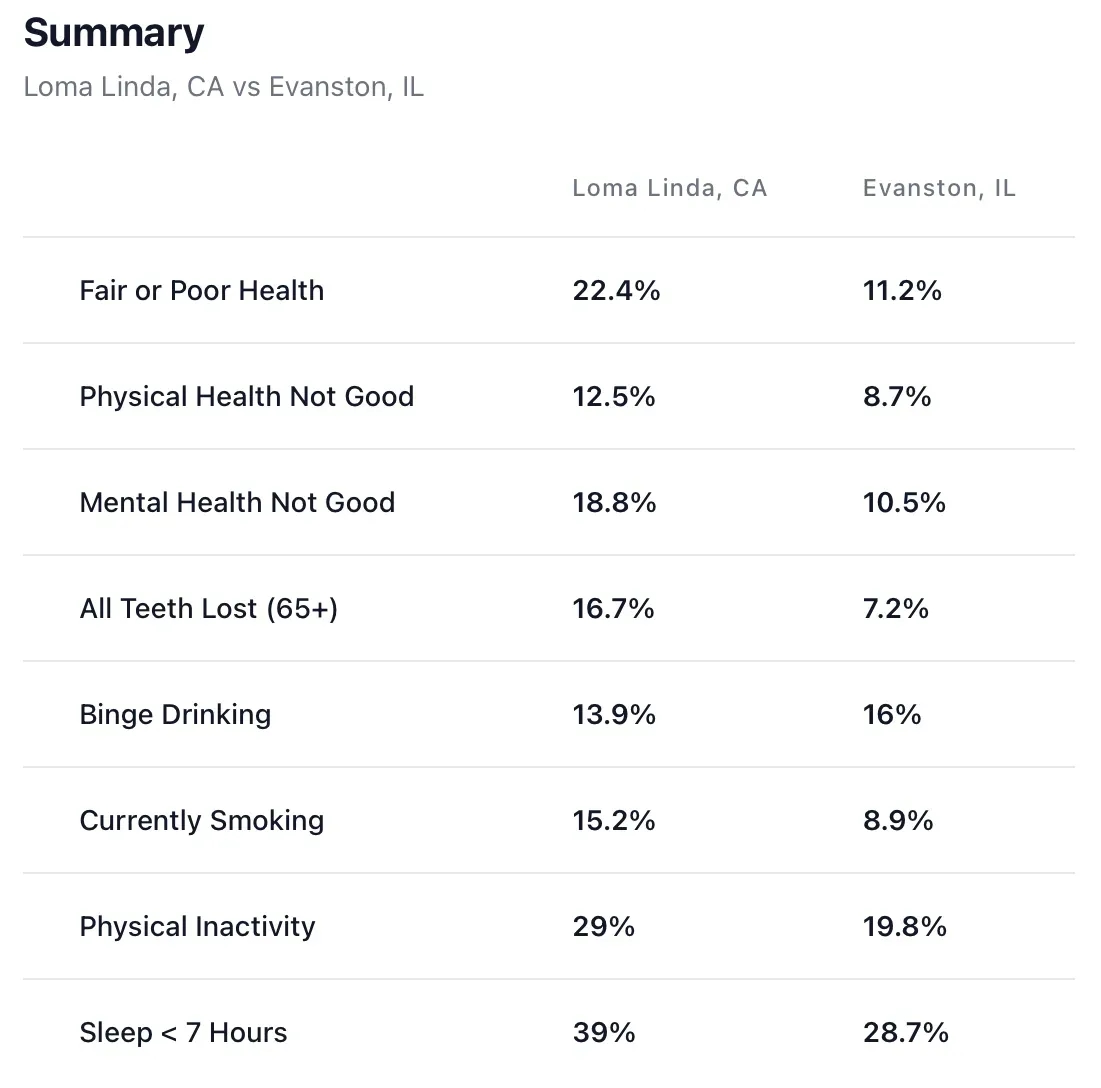Click the 15.2% currently smoking value
Image resolution: width=1101 pixels, height=1088 pixels.
pos(614,821)
